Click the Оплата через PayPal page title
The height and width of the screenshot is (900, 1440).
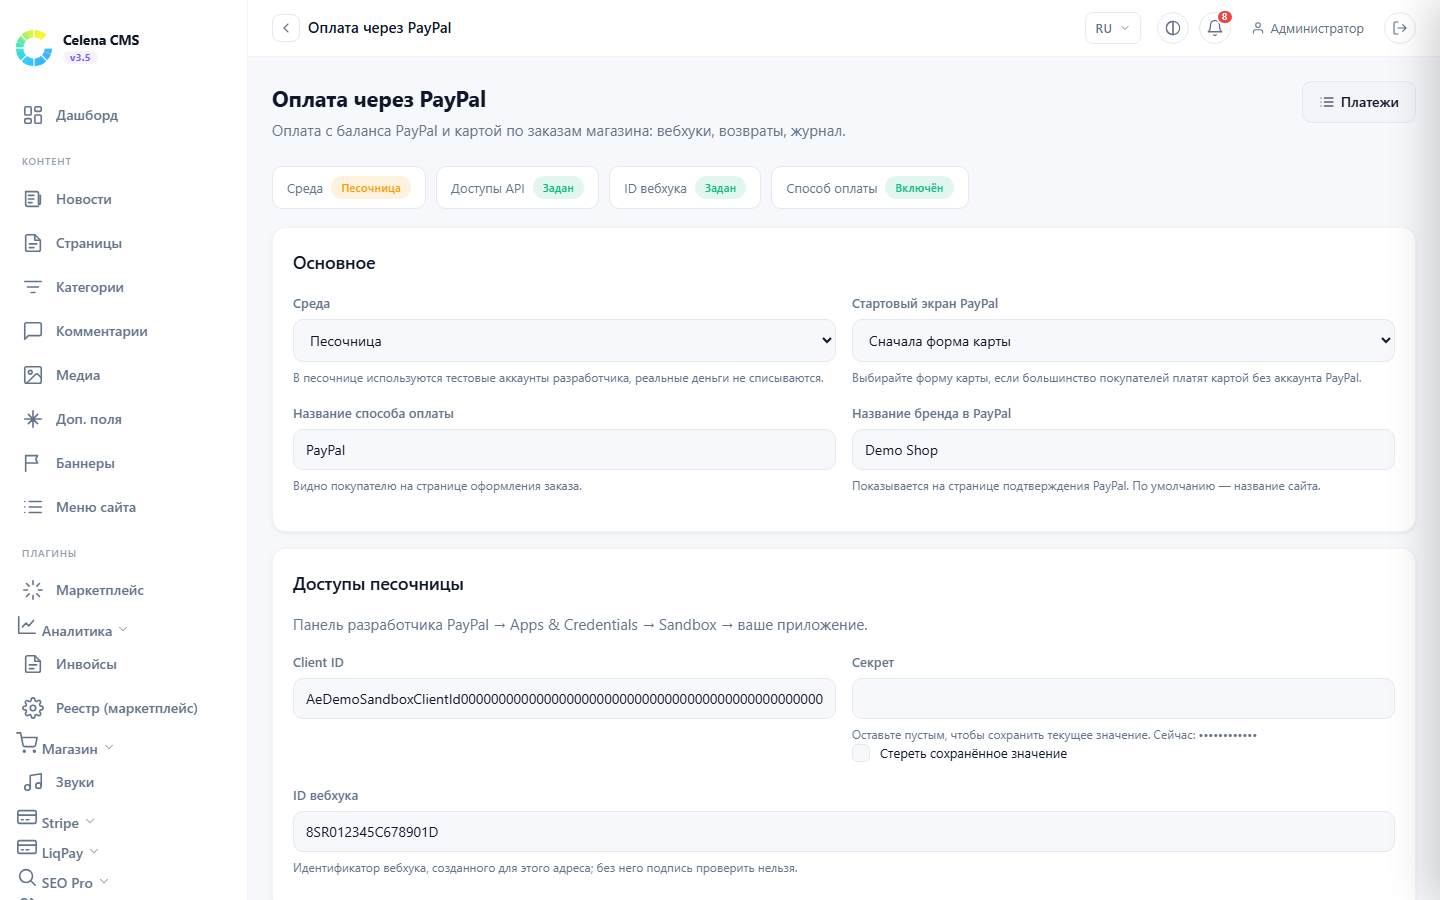(379, 100)
